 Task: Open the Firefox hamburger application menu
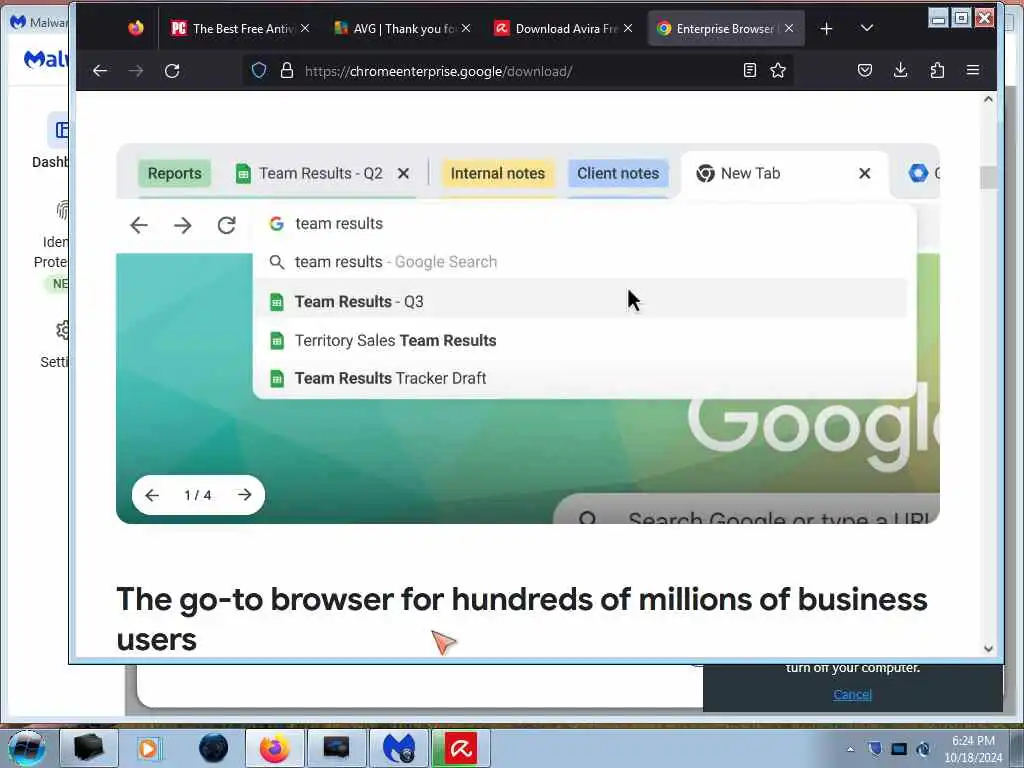973,71
